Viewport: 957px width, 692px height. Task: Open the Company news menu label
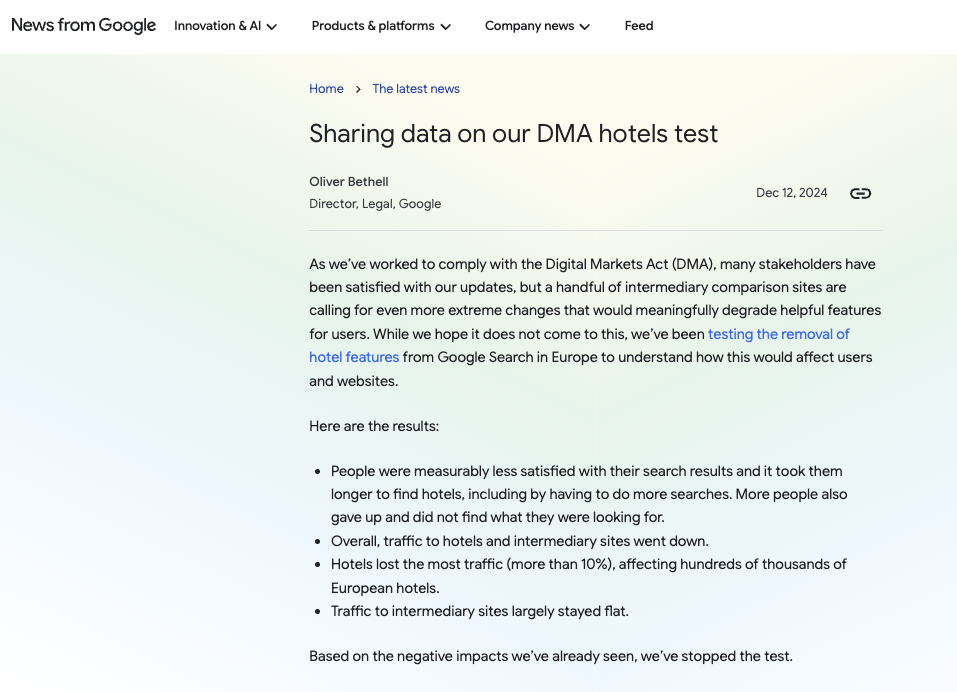tap(529, 26)
